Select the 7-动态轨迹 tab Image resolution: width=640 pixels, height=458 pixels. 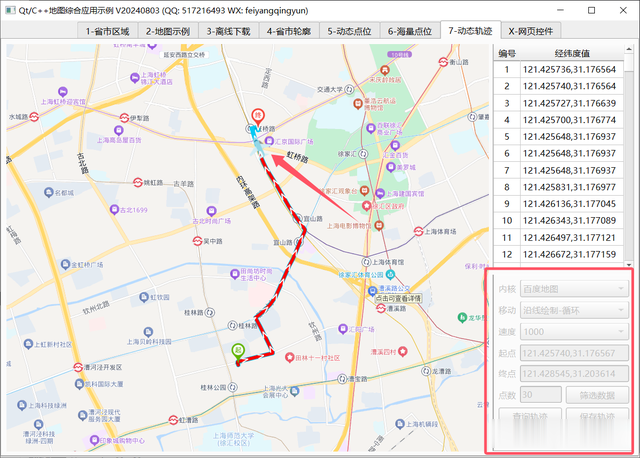pyautogui.click(x=470, y=31)
